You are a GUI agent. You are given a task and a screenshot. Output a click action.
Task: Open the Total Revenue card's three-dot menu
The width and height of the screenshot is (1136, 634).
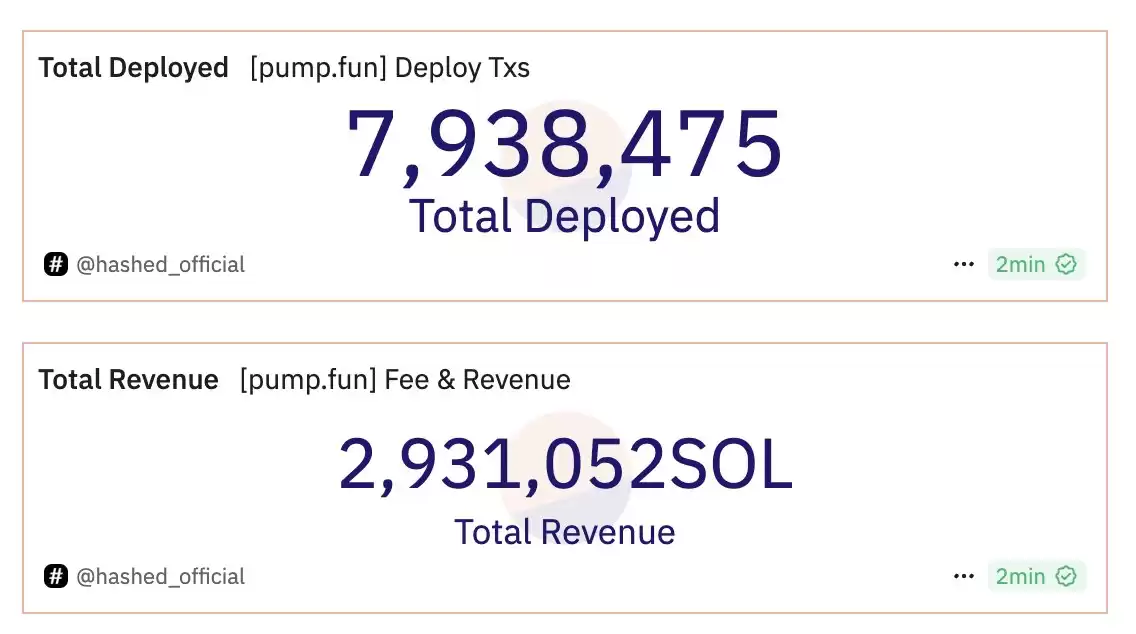964,577
